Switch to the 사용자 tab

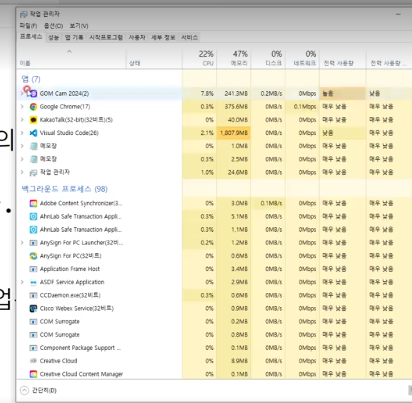pyautogui.click(x=137, y=37)
